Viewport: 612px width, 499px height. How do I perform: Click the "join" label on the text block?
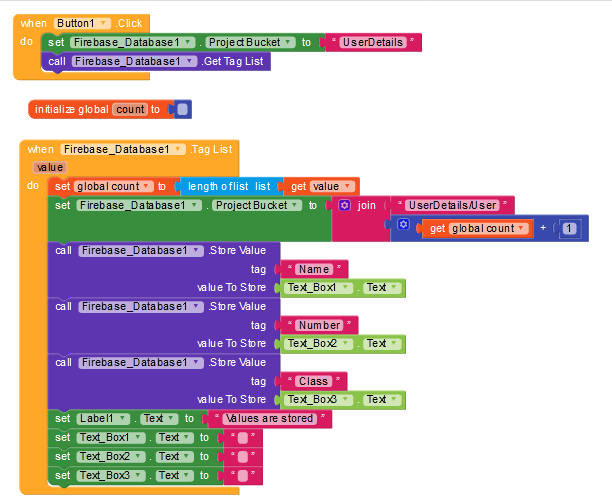pyautogui.click(x=366, y=205)
